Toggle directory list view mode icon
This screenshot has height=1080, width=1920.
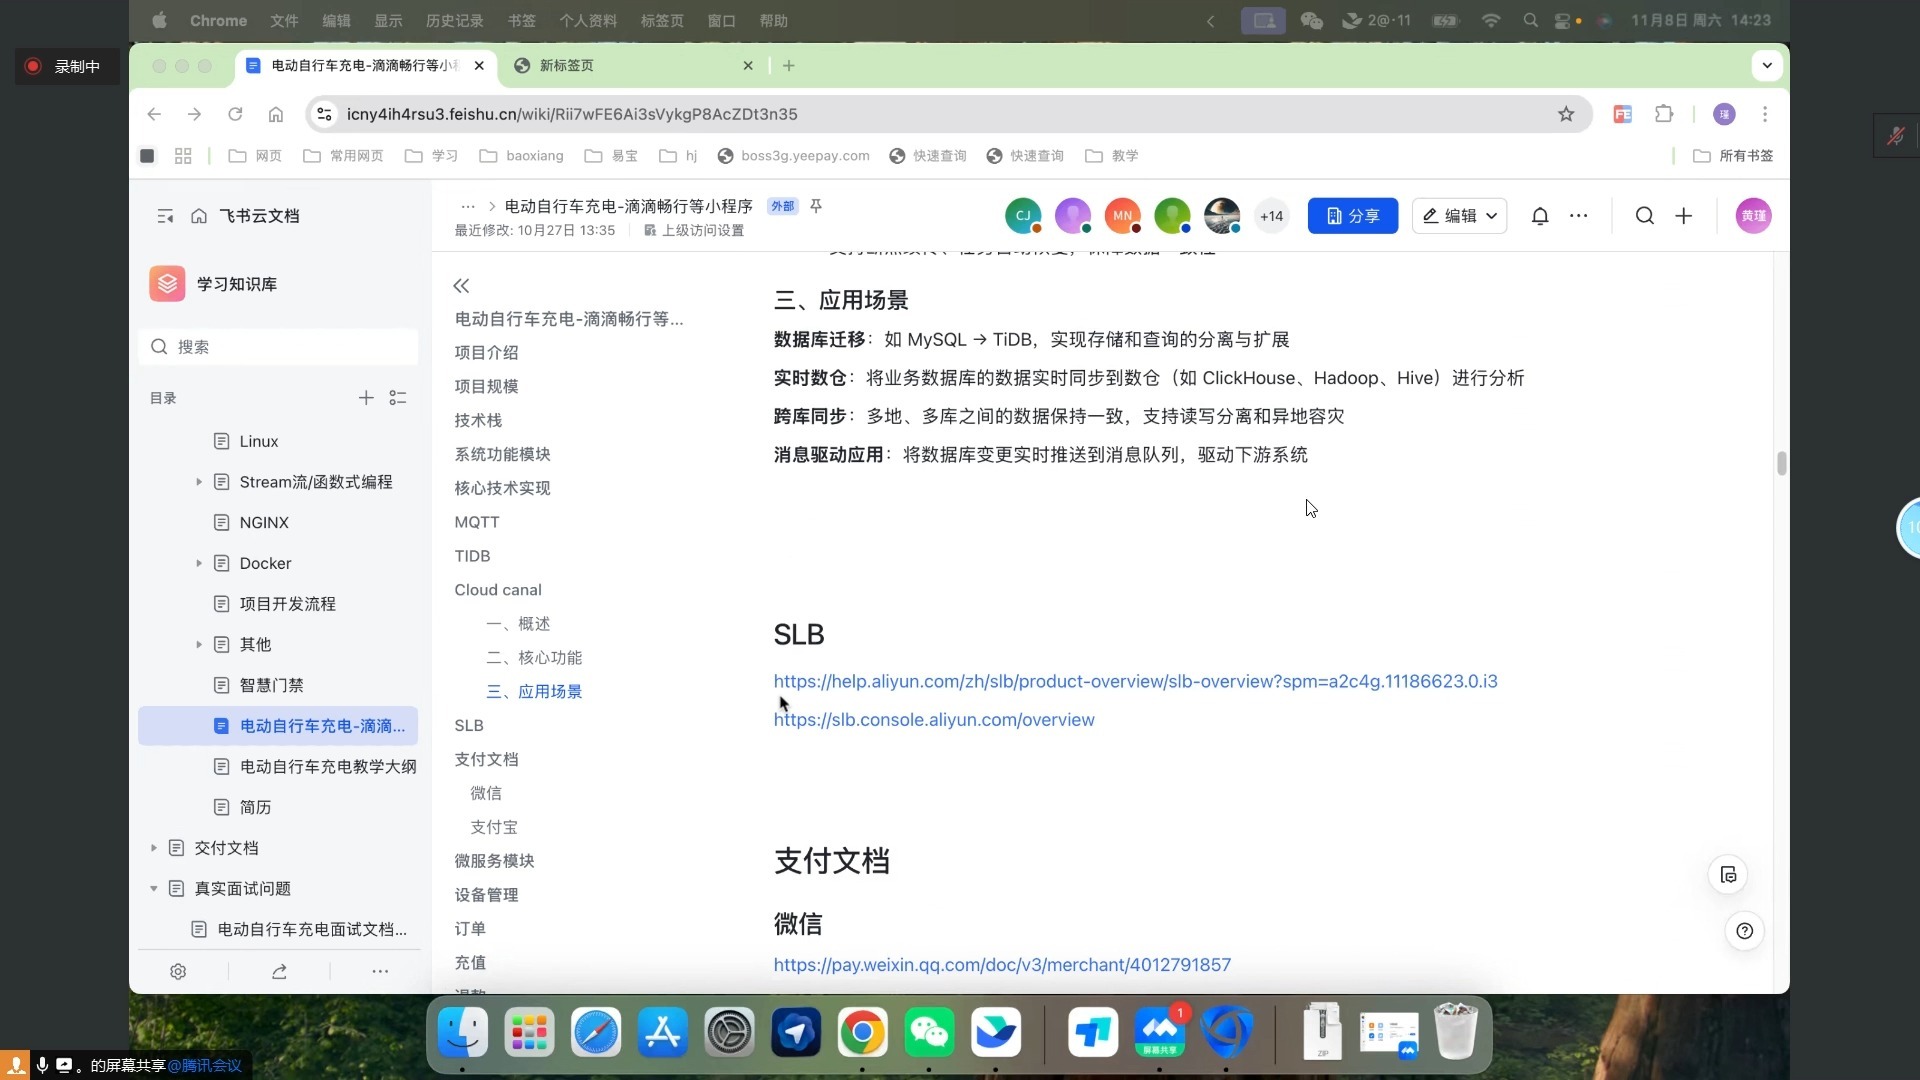(398, 398)
